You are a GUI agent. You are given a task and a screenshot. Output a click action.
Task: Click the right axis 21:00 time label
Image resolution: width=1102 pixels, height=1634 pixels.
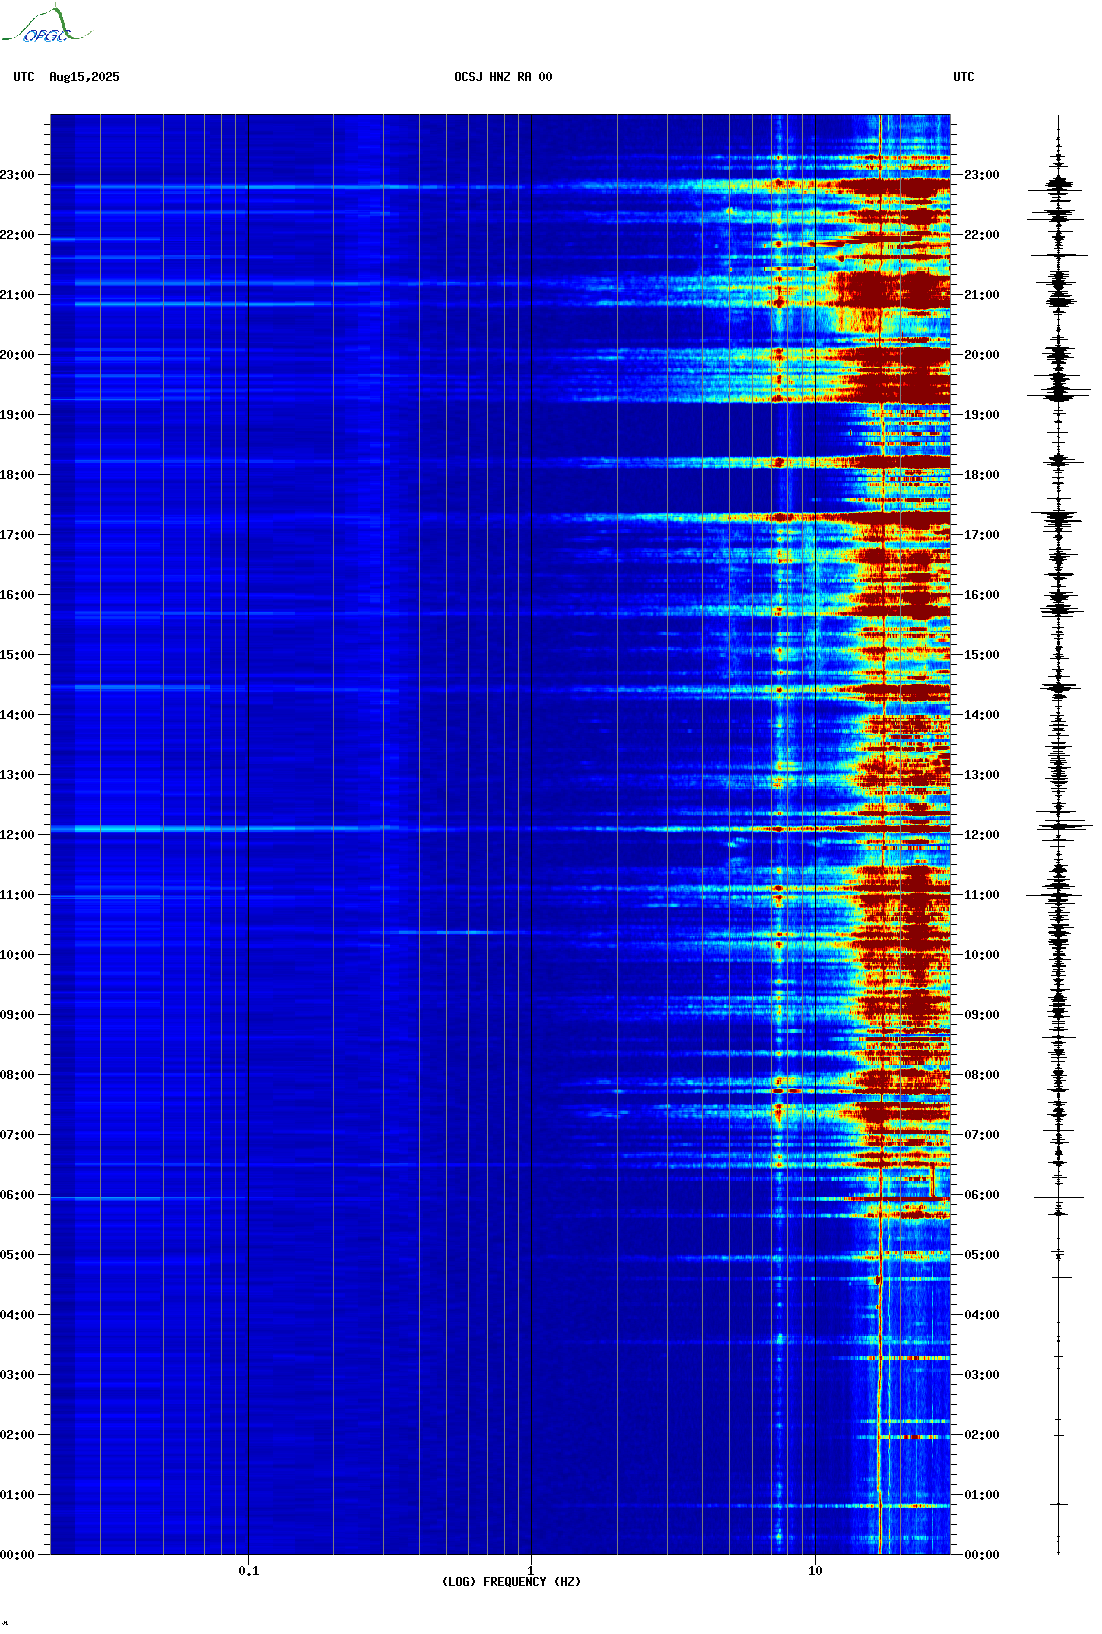click(x=981, y=295)
